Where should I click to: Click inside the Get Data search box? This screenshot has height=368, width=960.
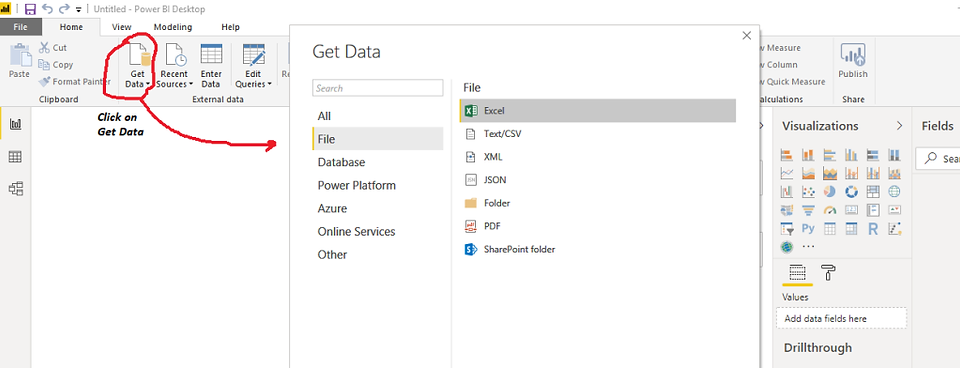pos(378,88)
